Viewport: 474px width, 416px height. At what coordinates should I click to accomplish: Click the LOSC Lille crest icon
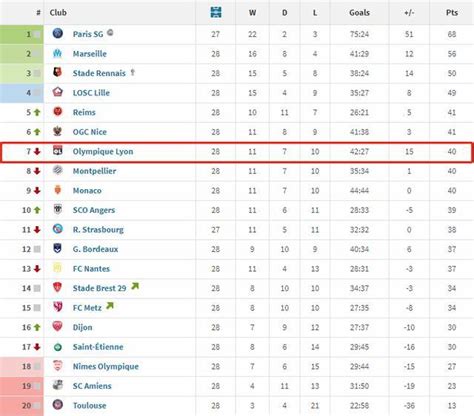pos(58,92)
